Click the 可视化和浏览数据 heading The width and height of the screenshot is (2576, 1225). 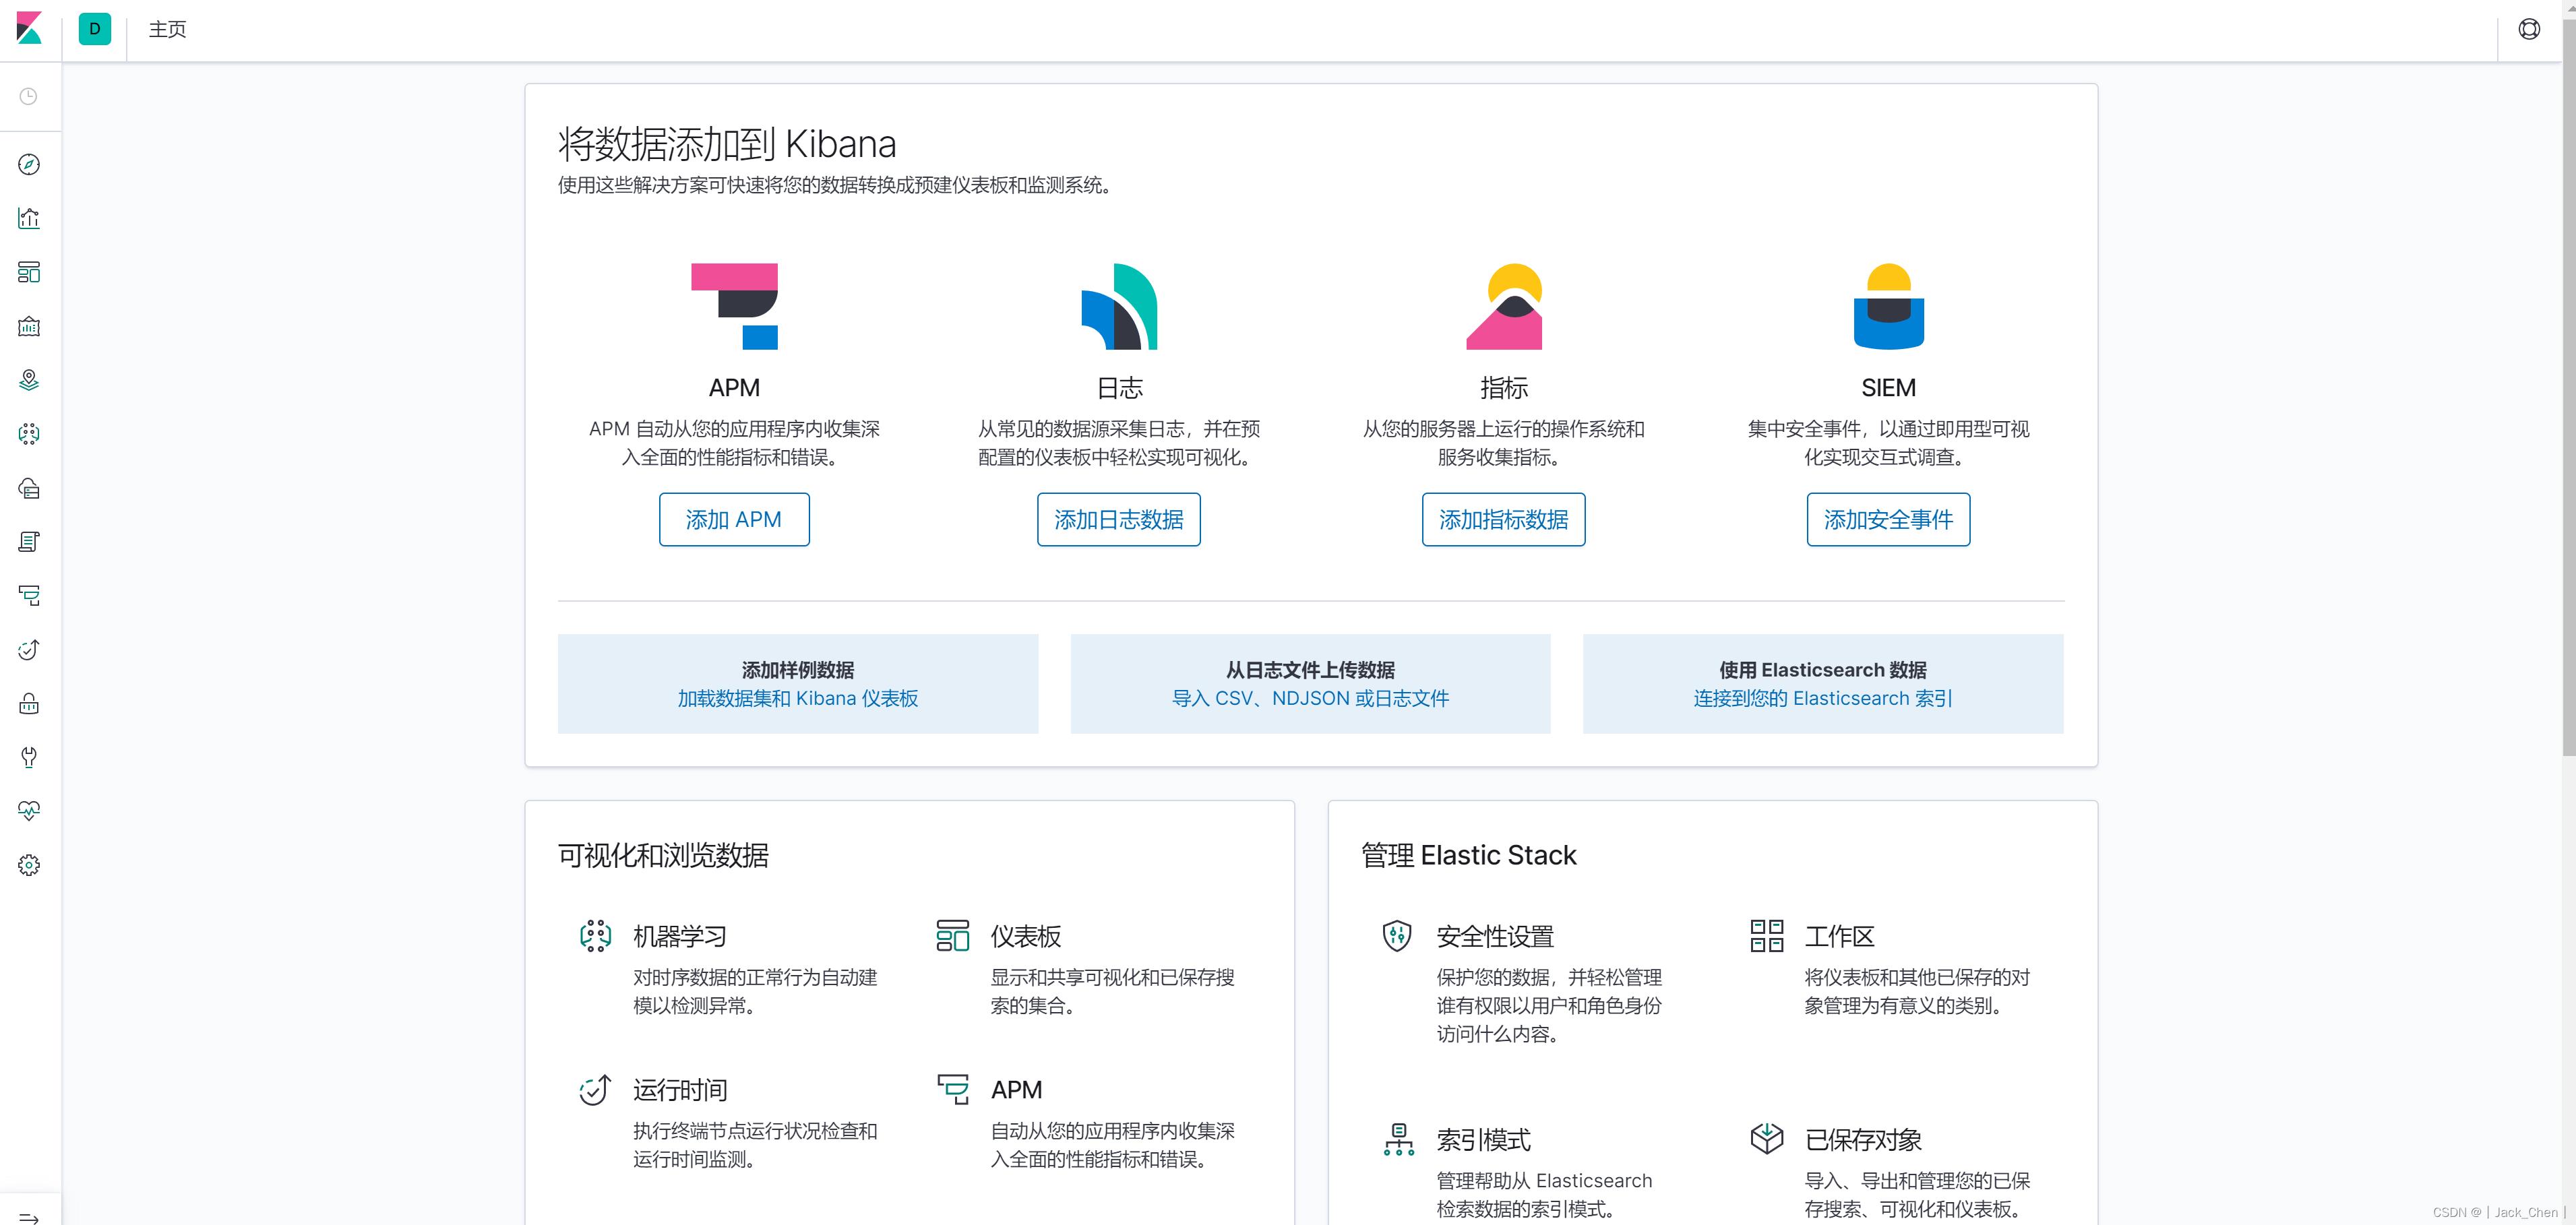coord(663,855)
